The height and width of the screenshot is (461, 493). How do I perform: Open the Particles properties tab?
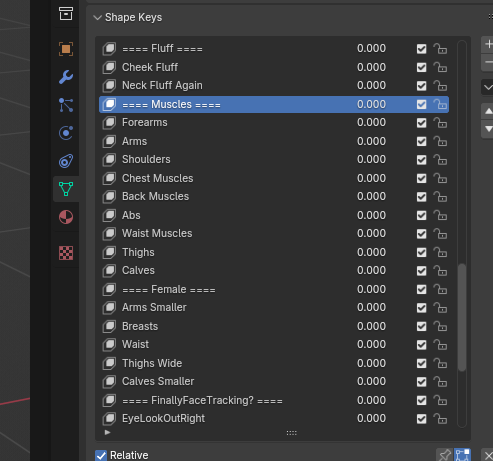(66, 105)
